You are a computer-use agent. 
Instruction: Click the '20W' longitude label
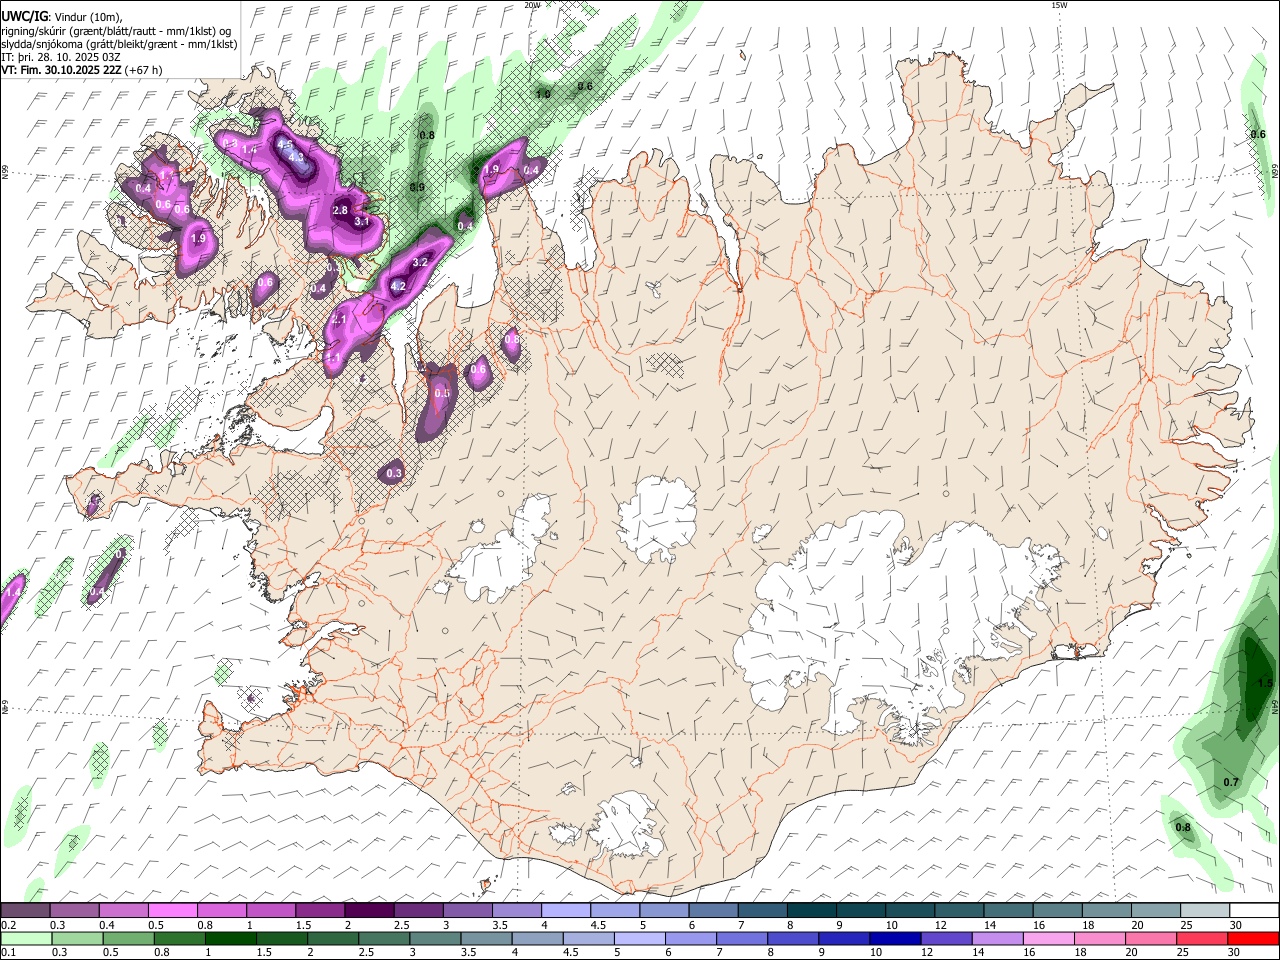click(x=533, y=5)
